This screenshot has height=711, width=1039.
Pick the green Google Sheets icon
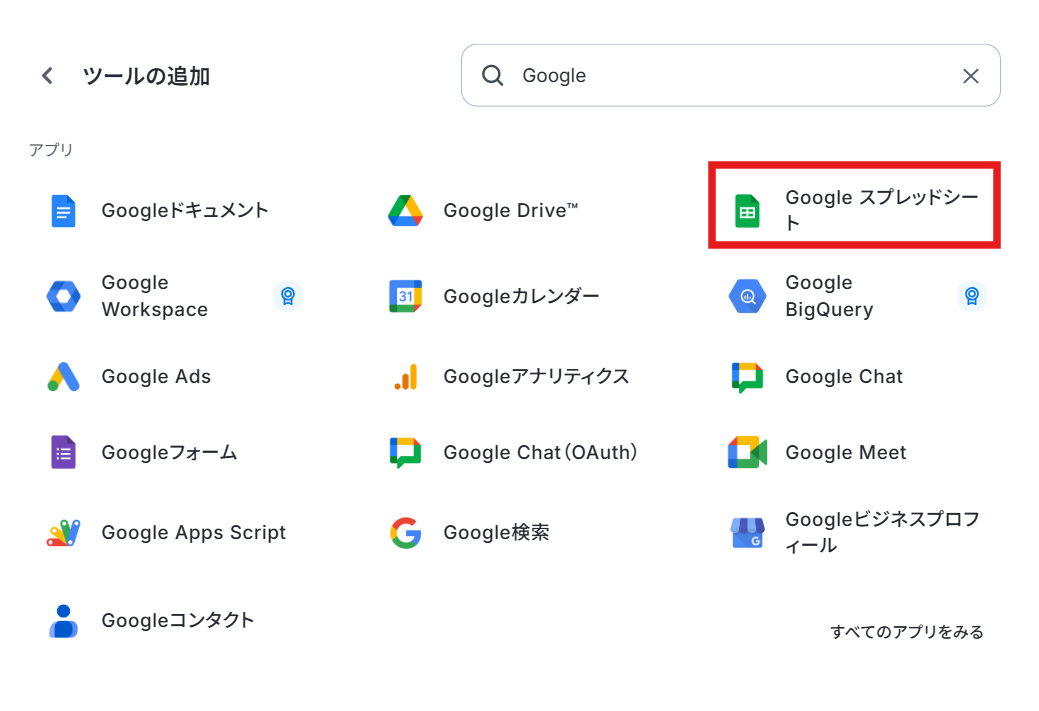click(x=747, y=211)
